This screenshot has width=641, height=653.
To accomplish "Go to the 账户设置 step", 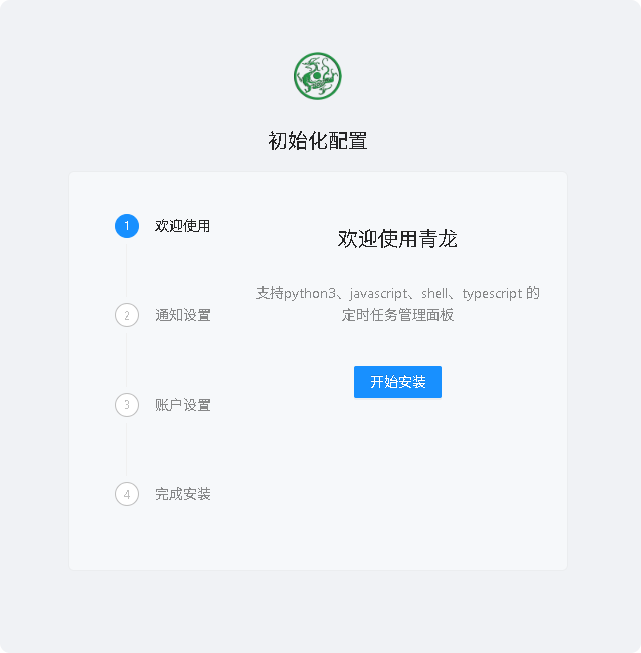I will click(182, 405).
